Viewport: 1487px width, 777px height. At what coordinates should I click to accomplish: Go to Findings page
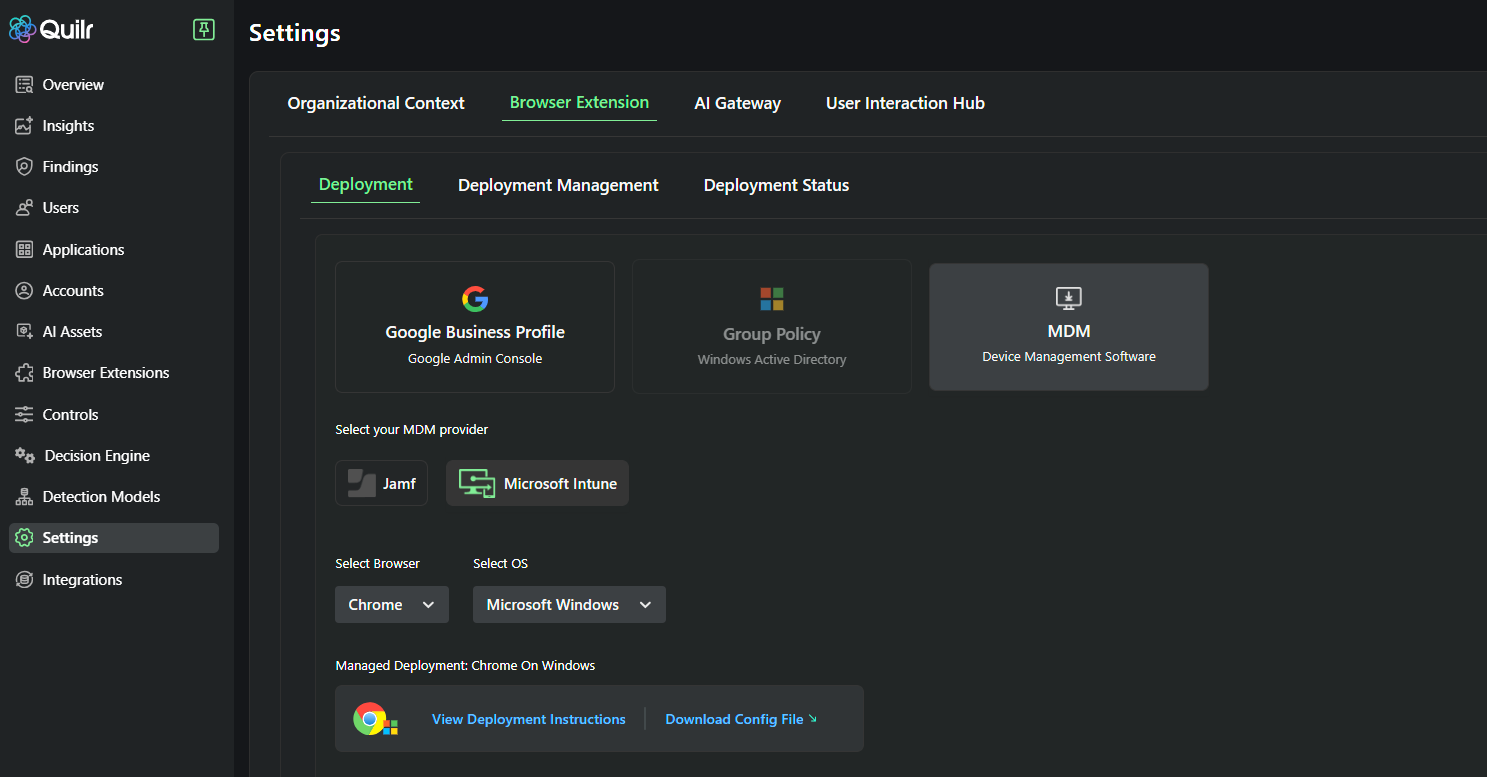point(114,167)
